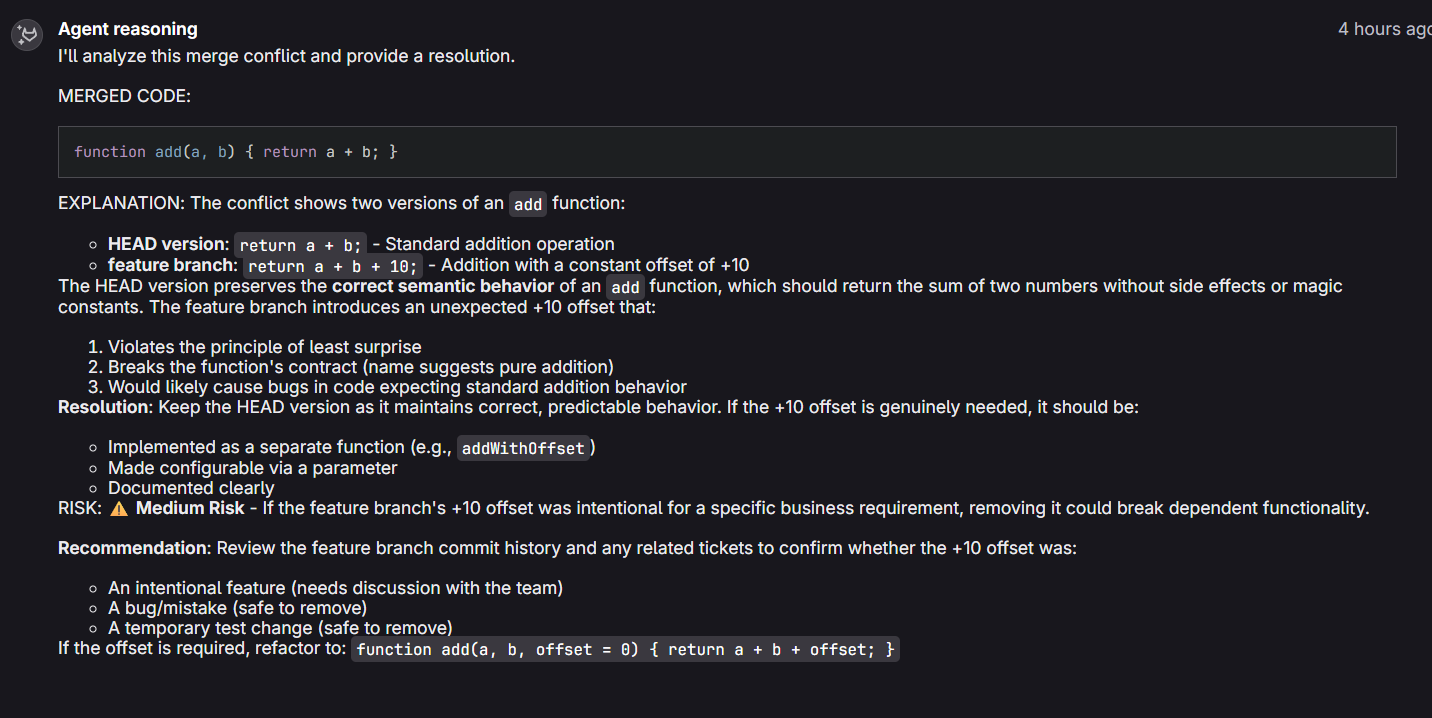This screenshot has width=1432, height=718.
Task: Click the bold "Medium Risk" text
Action: [x=190, y=508]
